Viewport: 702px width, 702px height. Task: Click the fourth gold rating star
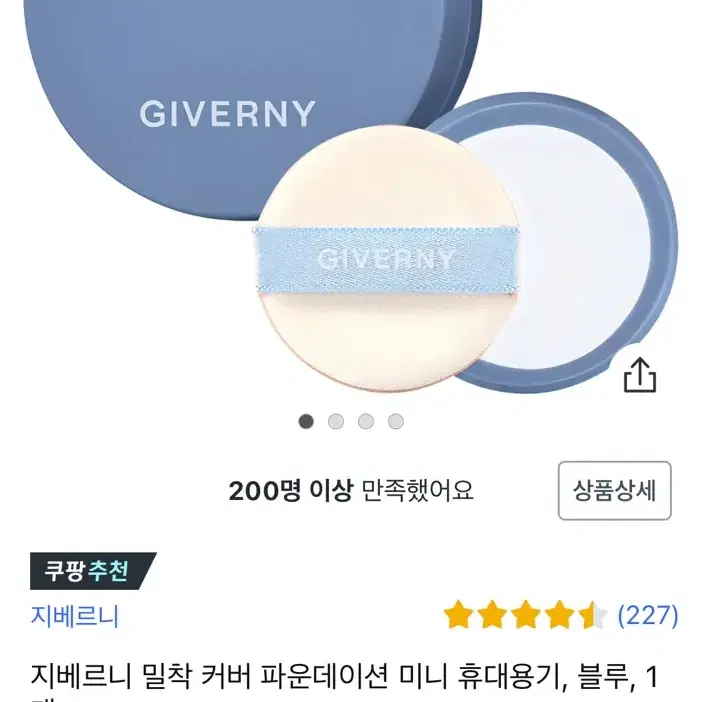pyautogui.click(x=558, y=615)
